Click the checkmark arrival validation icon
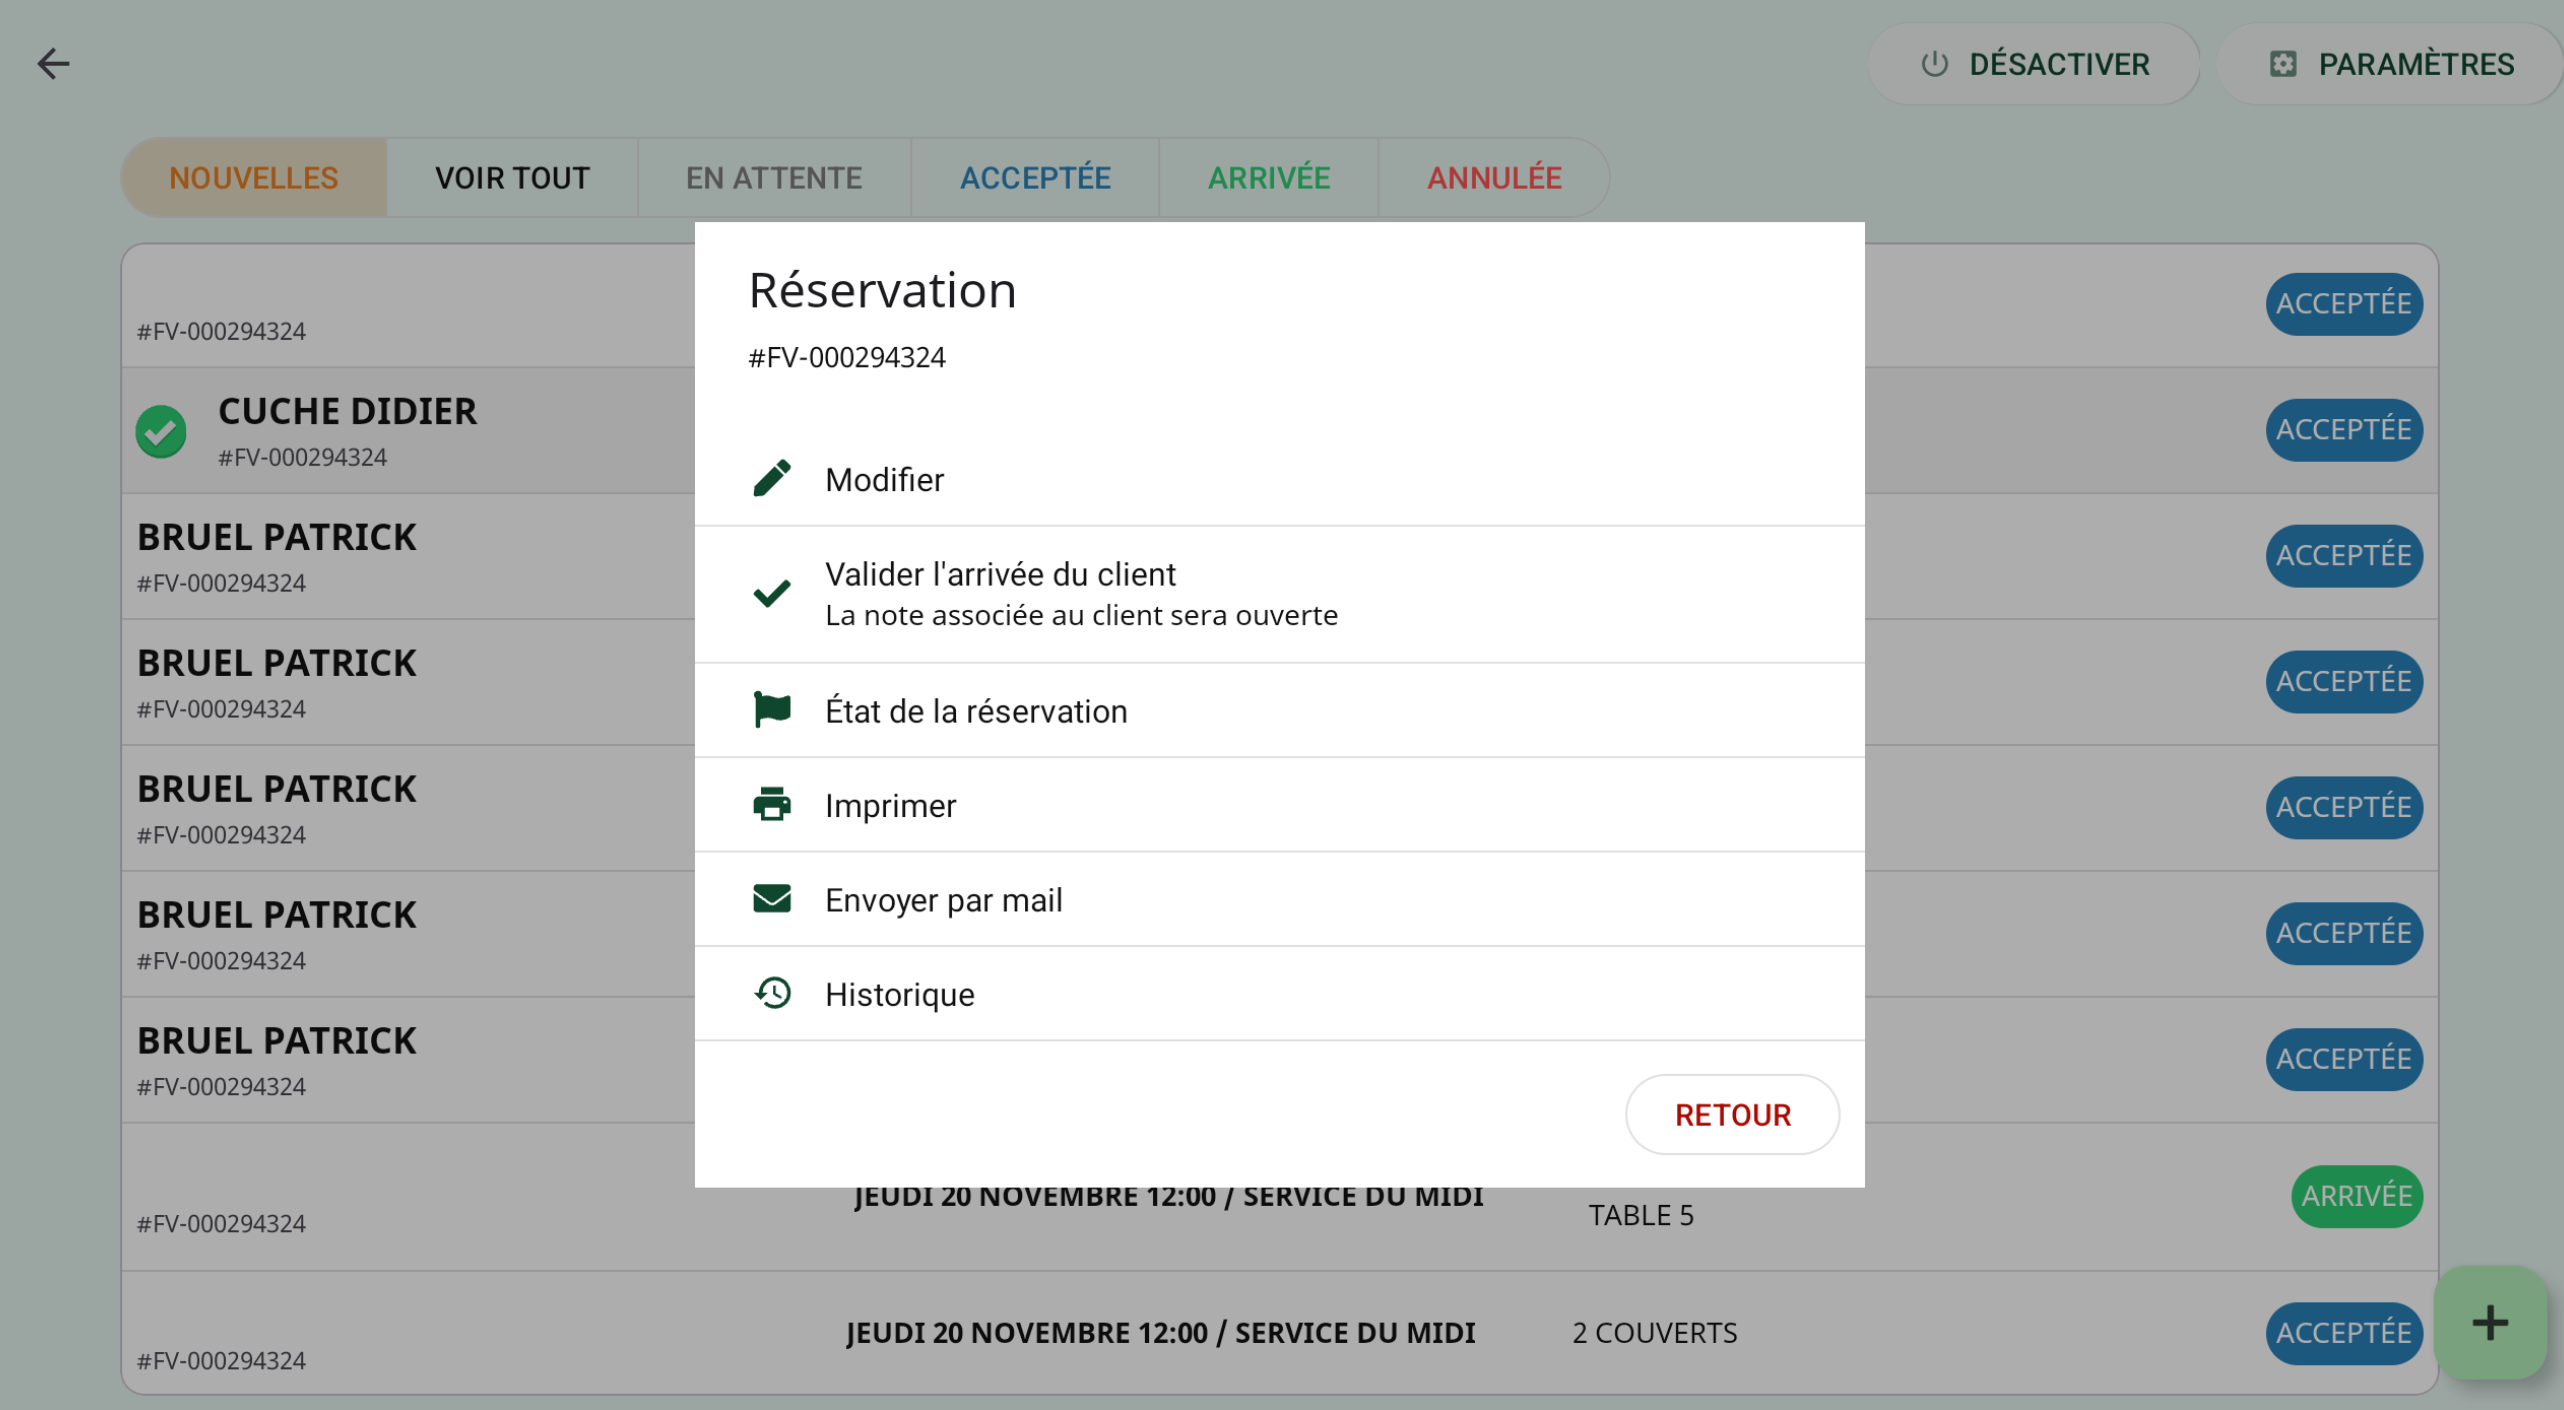Image resolution: width=2564 pixels, height=1410 pixels. pyautogui.click(x=771, y=593)
